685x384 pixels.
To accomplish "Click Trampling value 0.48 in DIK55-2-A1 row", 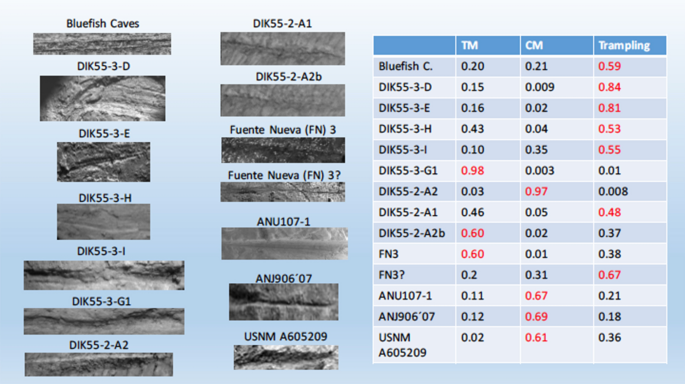I will 609,212.
